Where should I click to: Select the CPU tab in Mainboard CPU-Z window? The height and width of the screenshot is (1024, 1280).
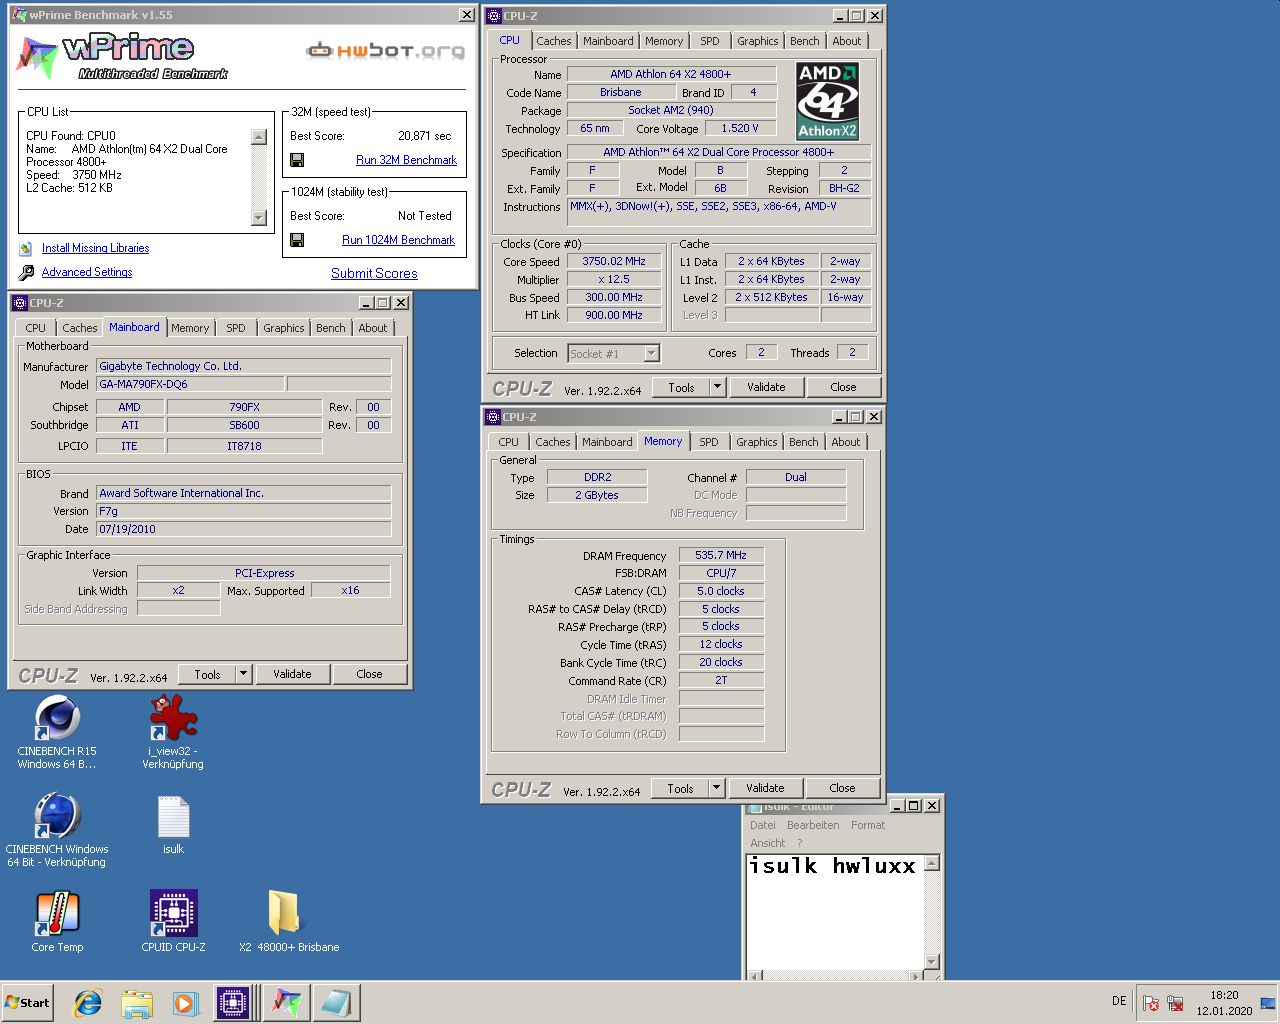(36, 328)
